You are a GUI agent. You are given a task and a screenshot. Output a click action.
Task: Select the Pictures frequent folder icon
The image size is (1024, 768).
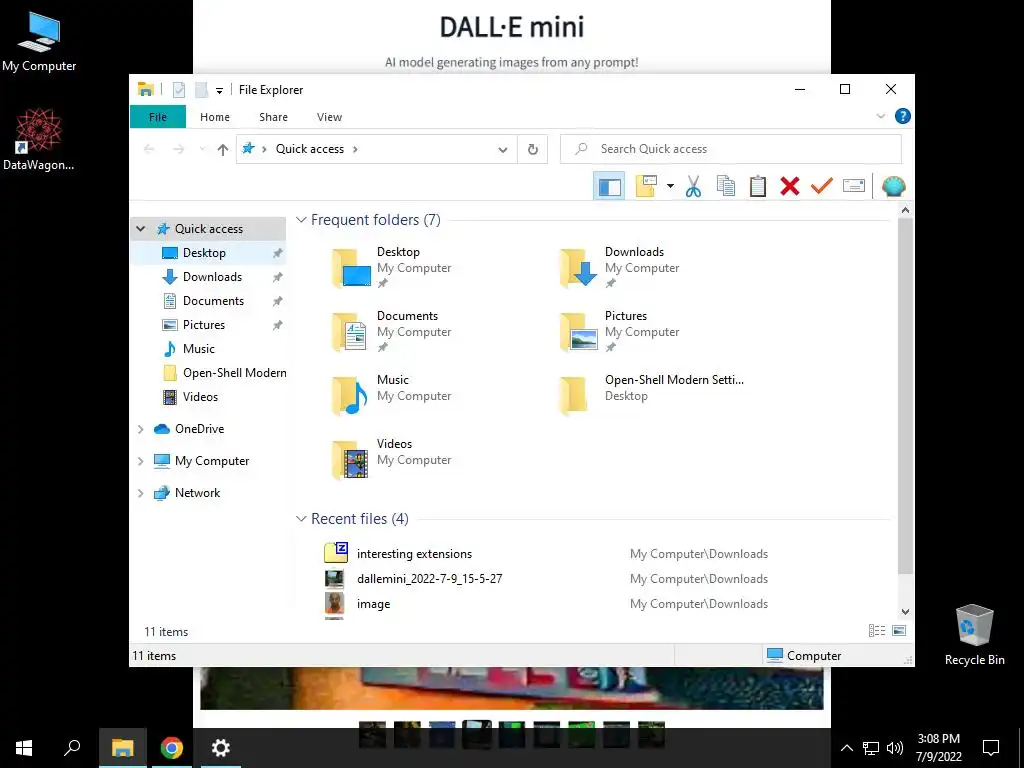579,332
